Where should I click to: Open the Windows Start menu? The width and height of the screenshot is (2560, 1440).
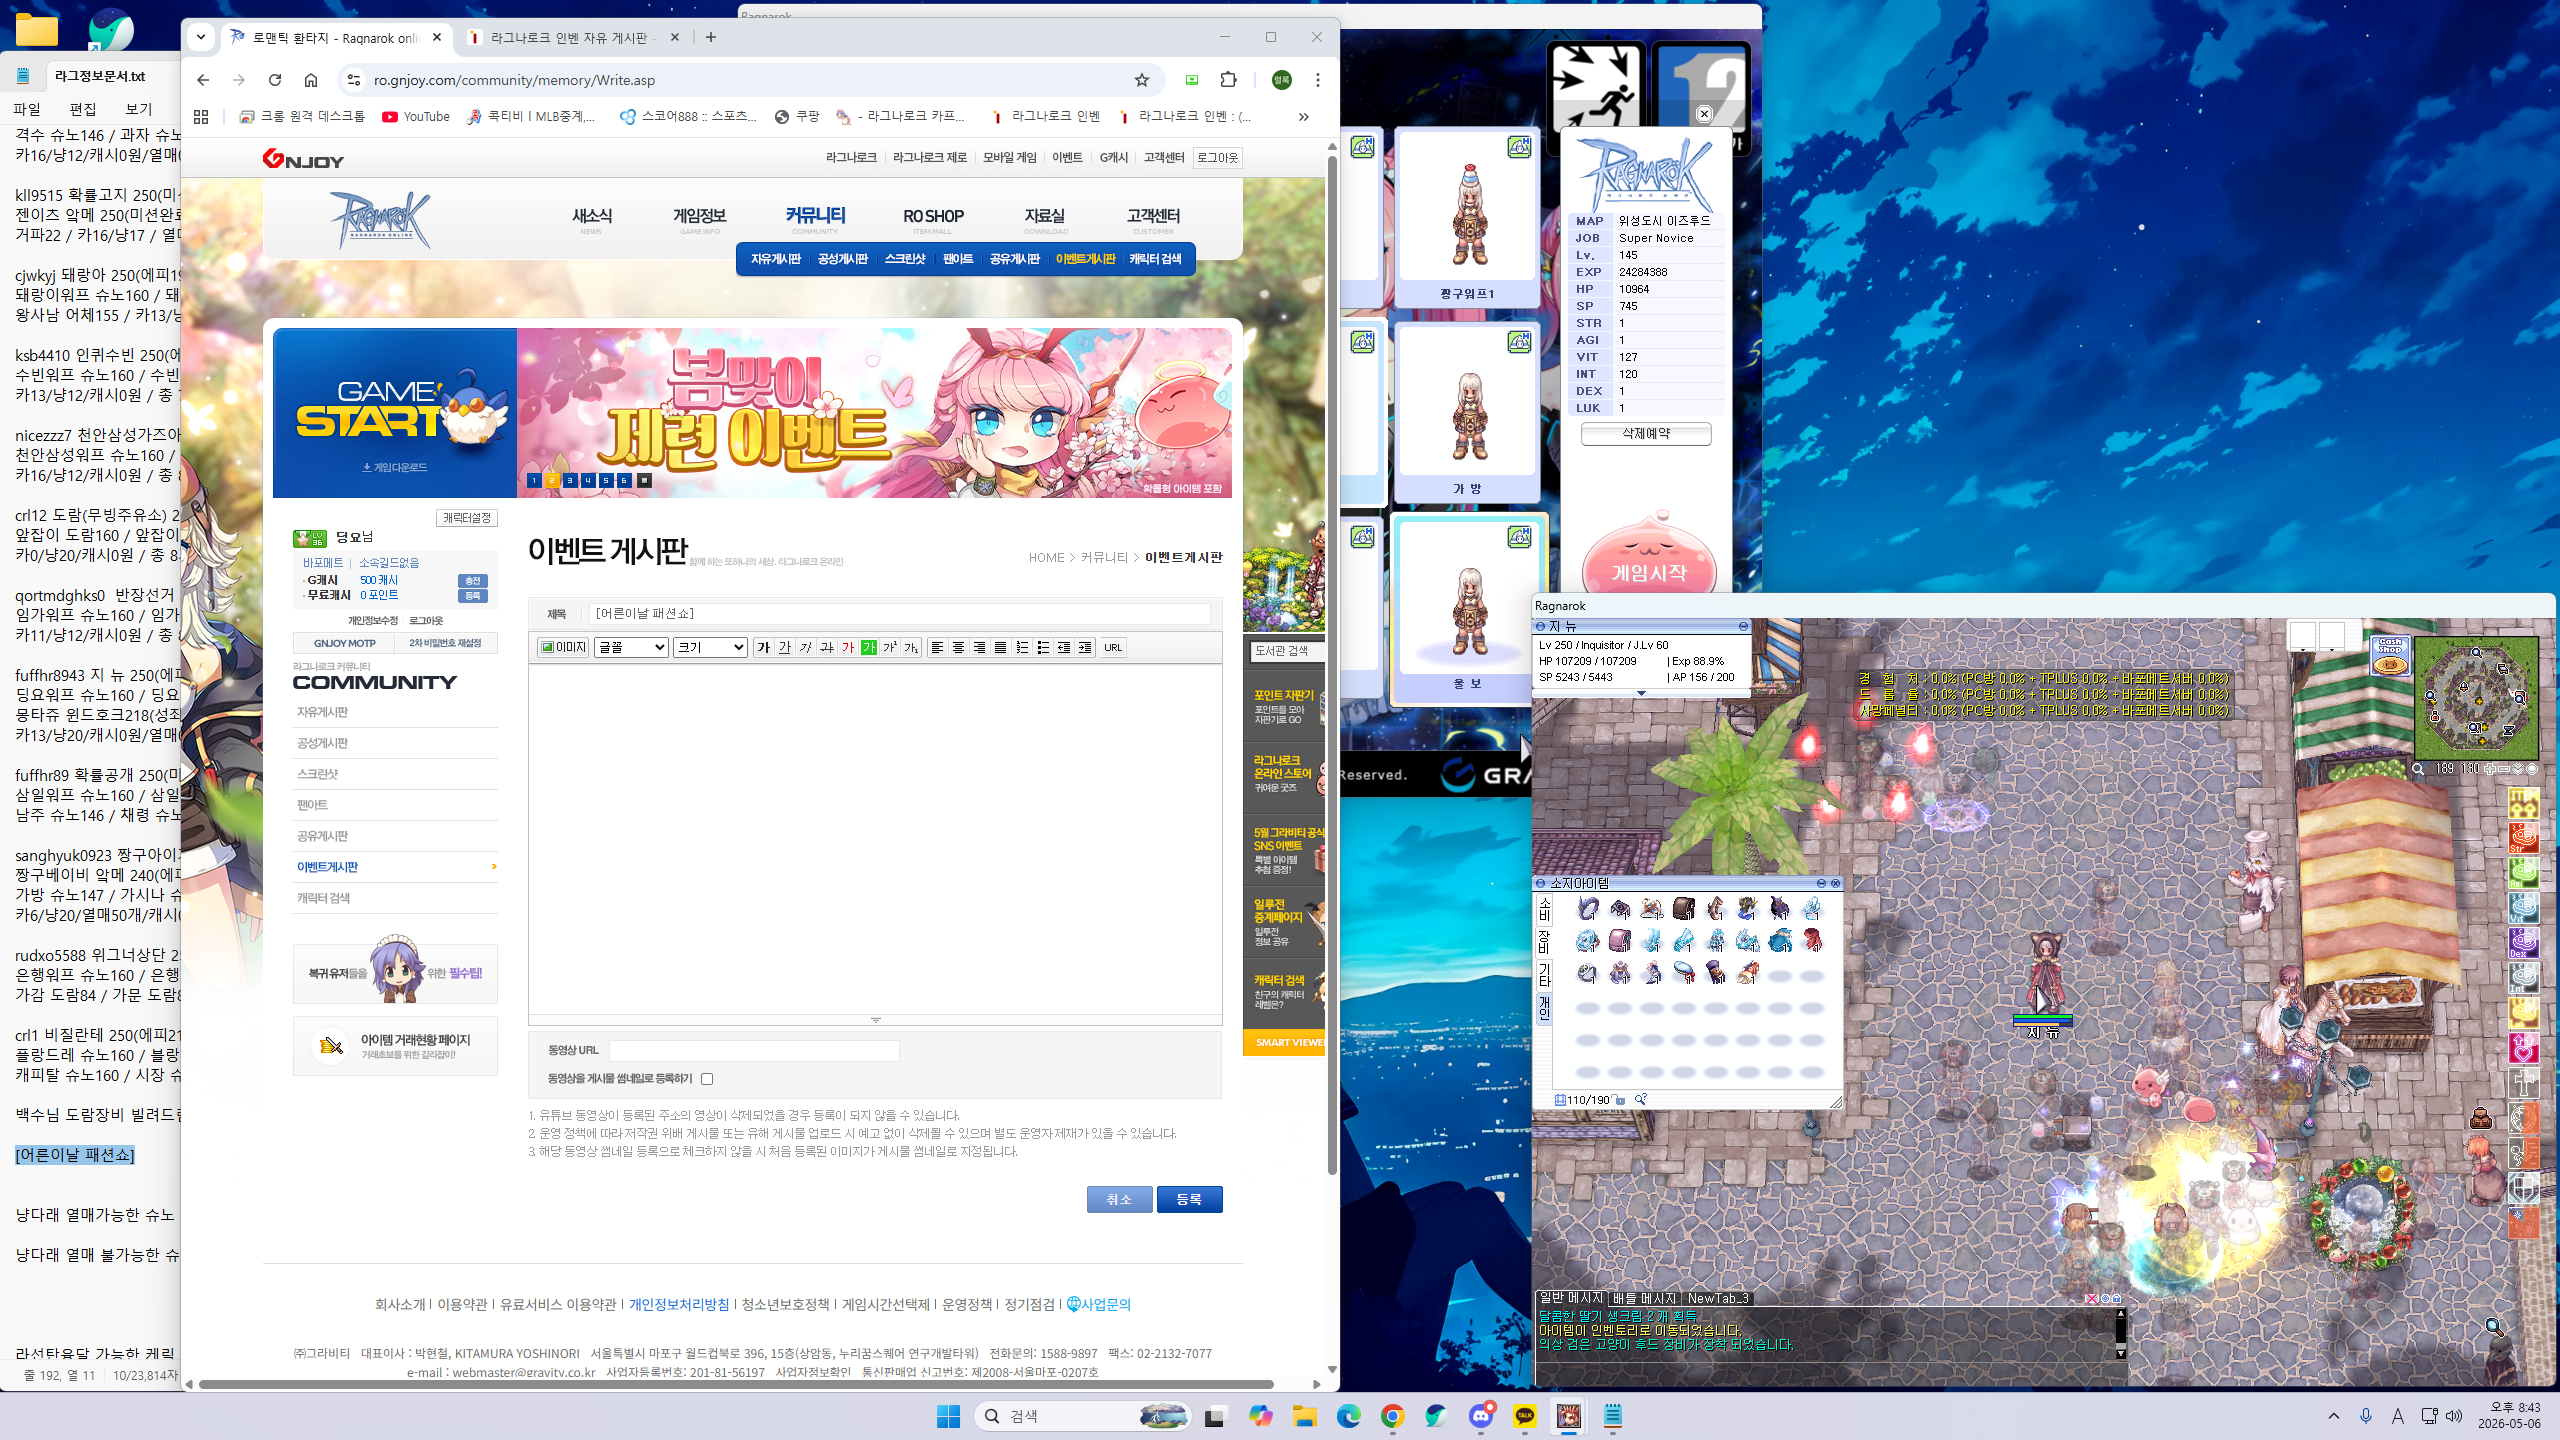948,1416
